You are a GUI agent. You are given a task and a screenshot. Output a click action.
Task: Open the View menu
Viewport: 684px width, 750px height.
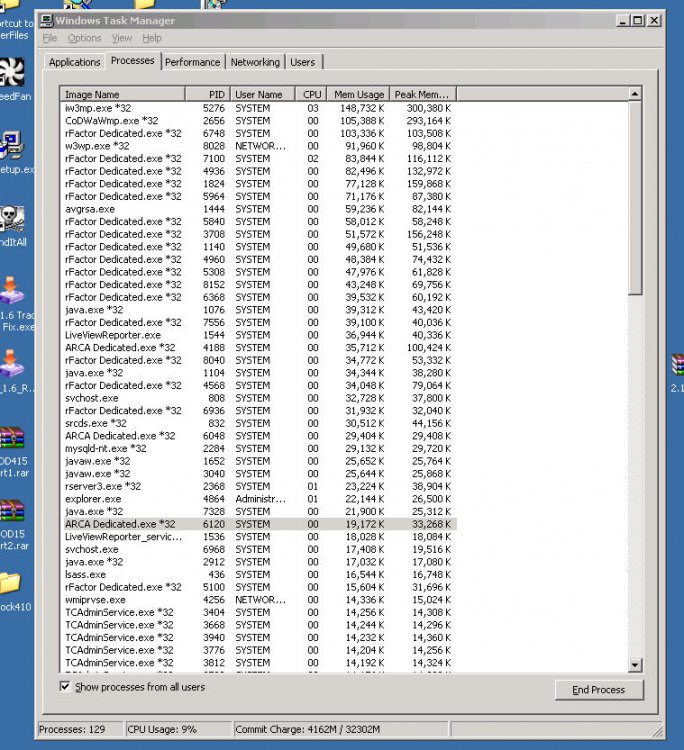pos(122,38)
